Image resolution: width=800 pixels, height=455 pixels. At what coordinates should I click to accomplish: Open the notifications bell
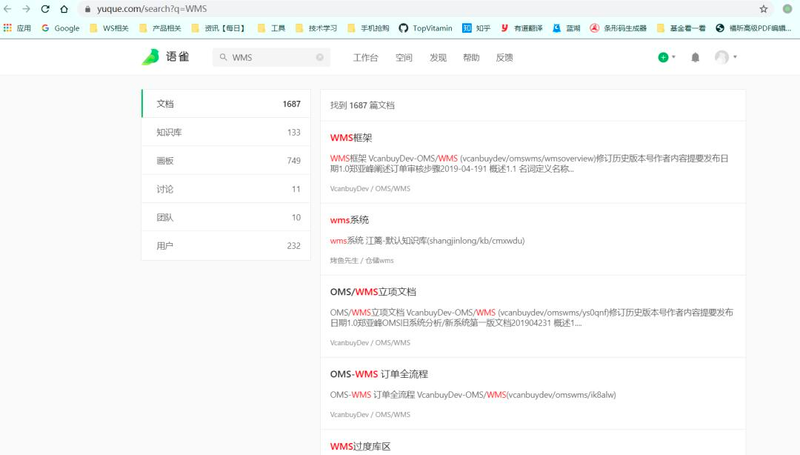[695, 58]
